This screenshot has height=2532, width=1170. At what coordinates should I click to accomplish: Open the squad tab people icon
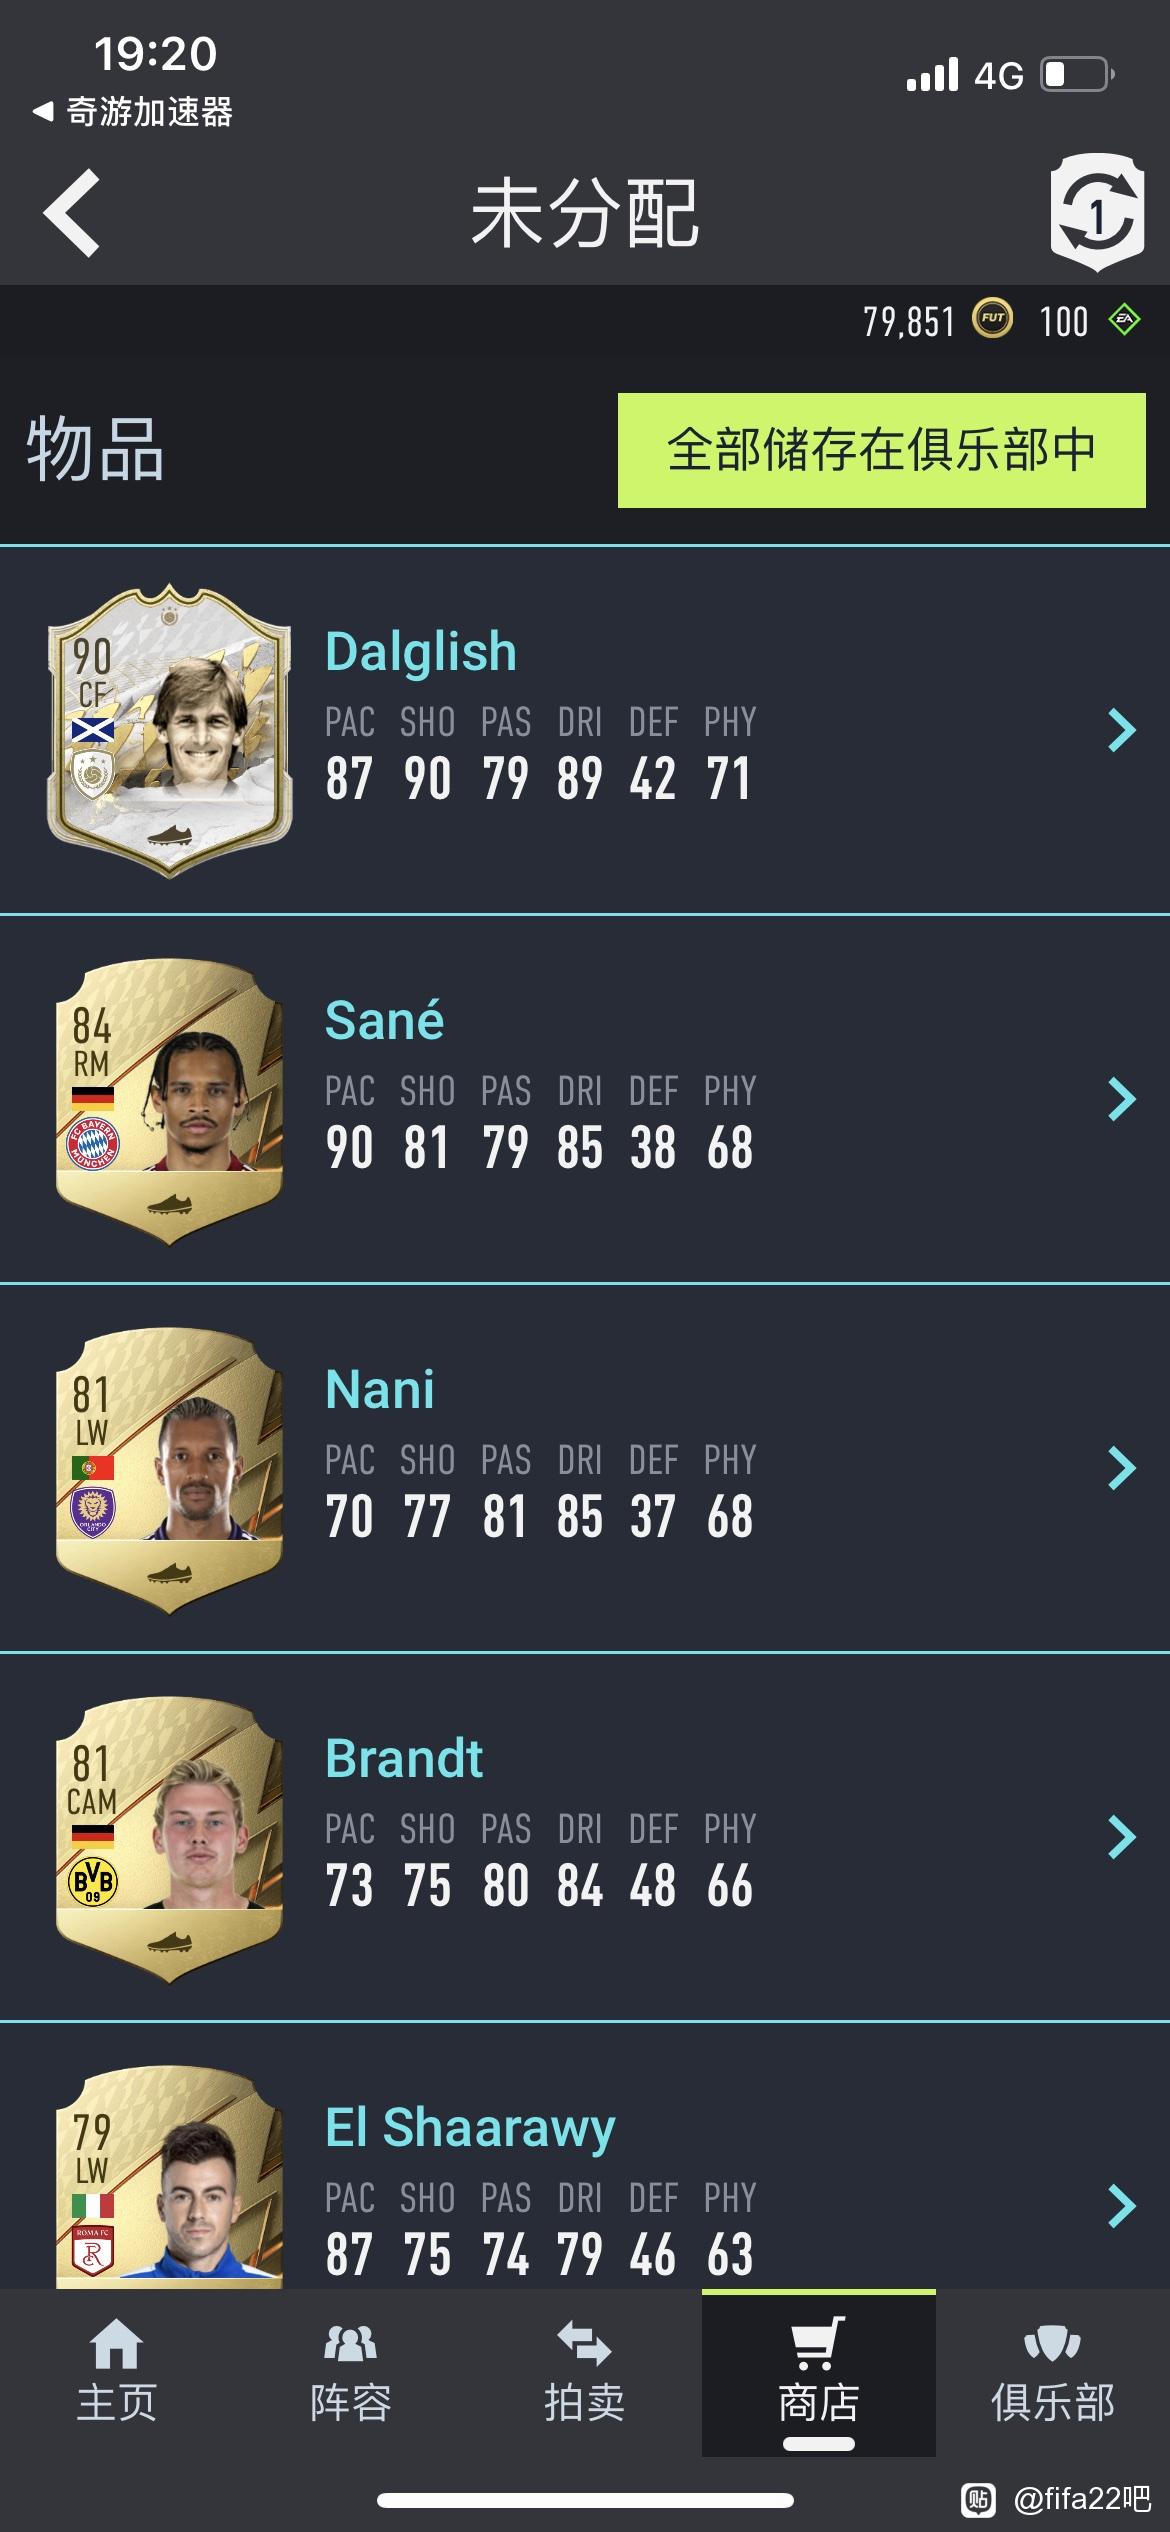point(350,2343)
